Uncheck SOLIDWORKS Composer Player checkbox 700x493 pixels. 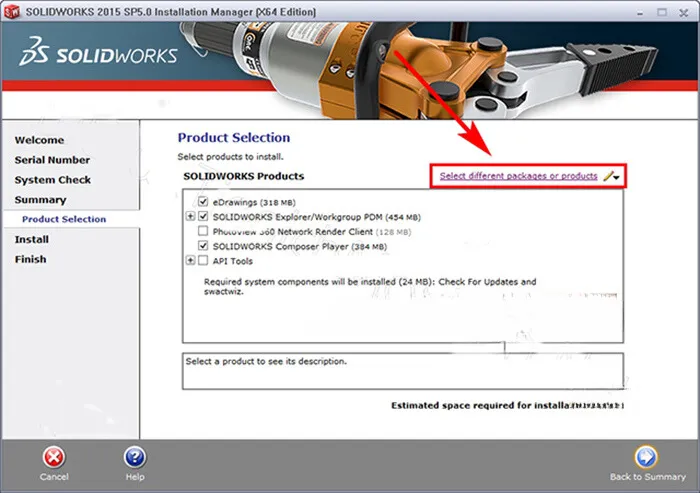[203, 246]
